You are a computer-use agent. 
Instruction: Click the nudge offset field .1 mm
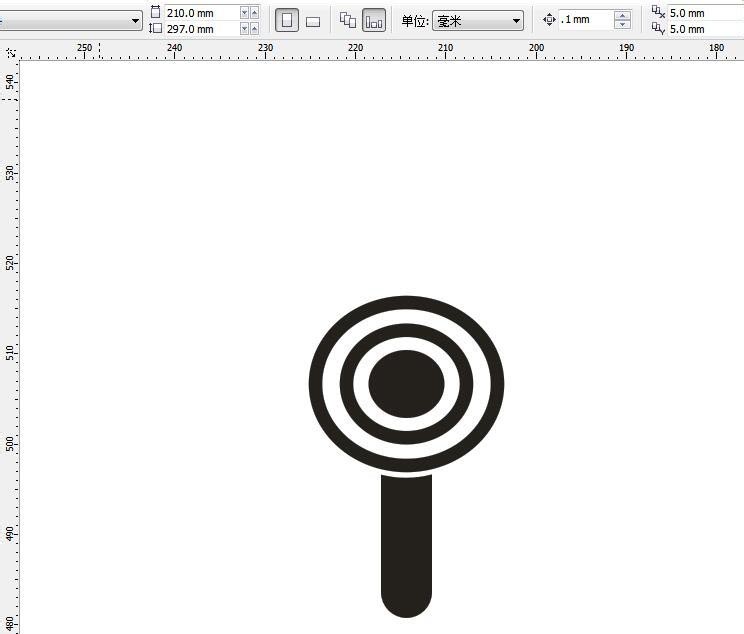click(x=586, y=20)
